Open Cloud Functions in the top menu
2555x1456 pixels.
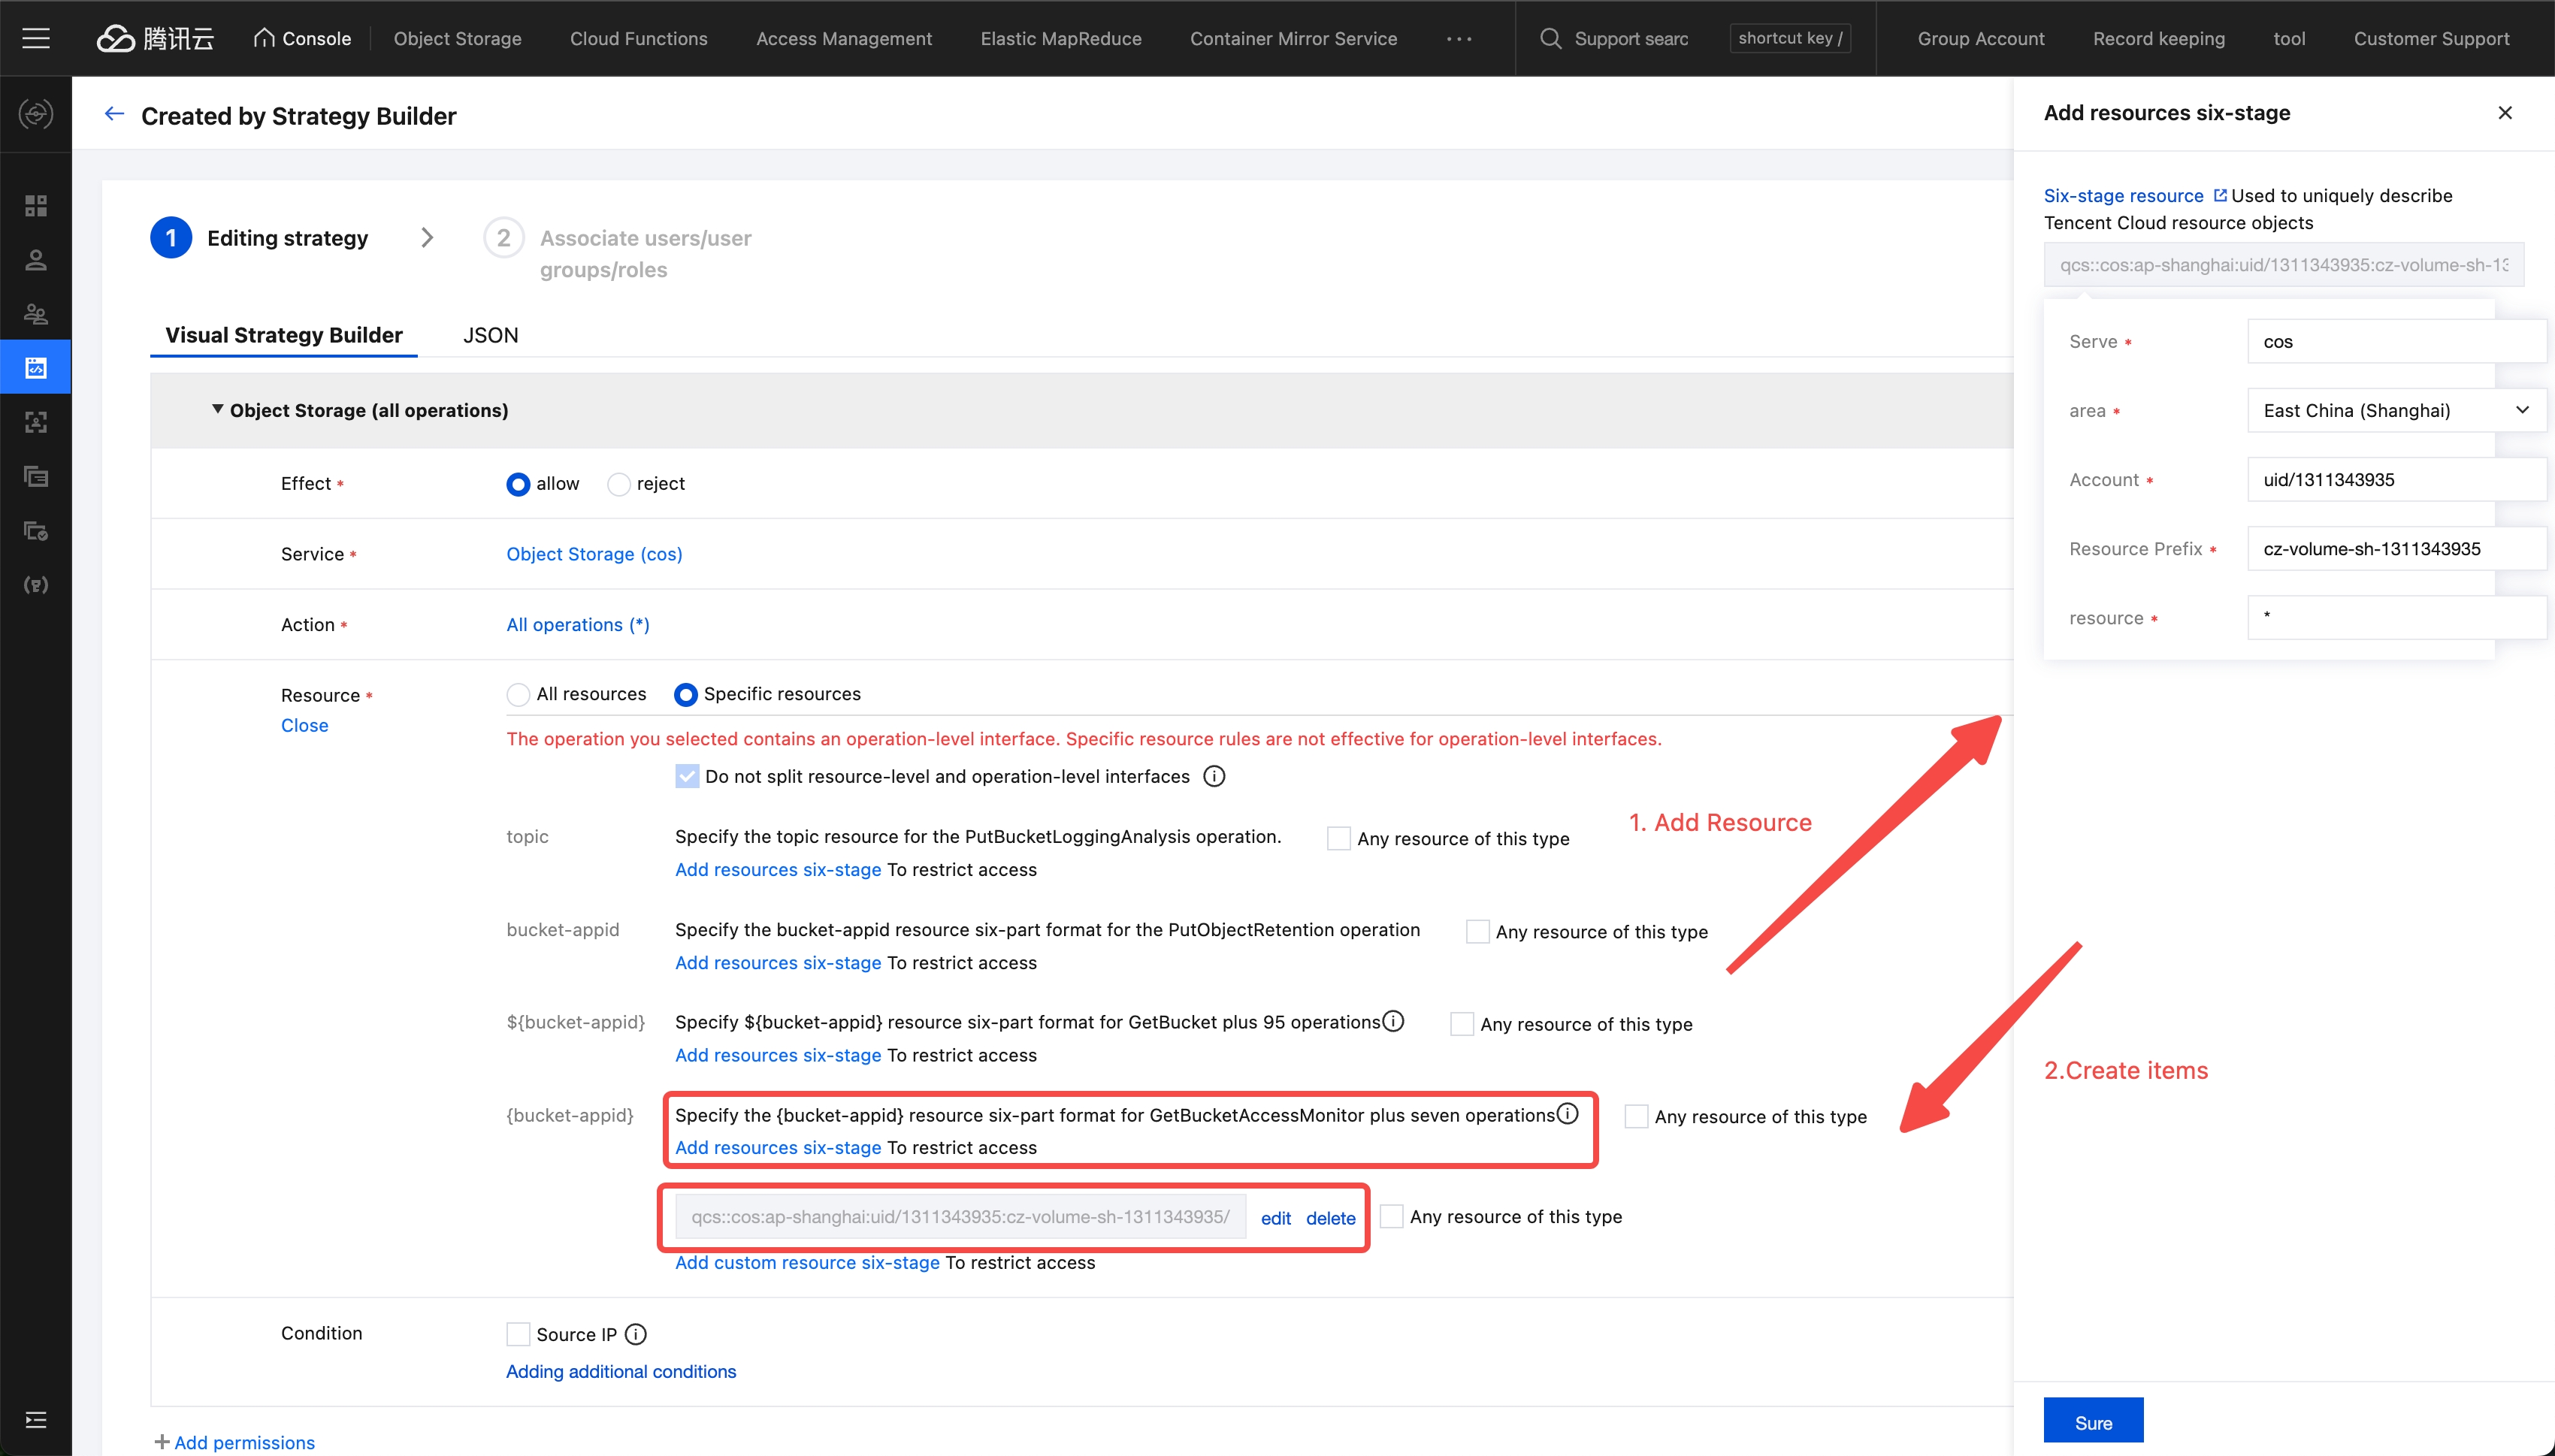[x=638, y=38]
